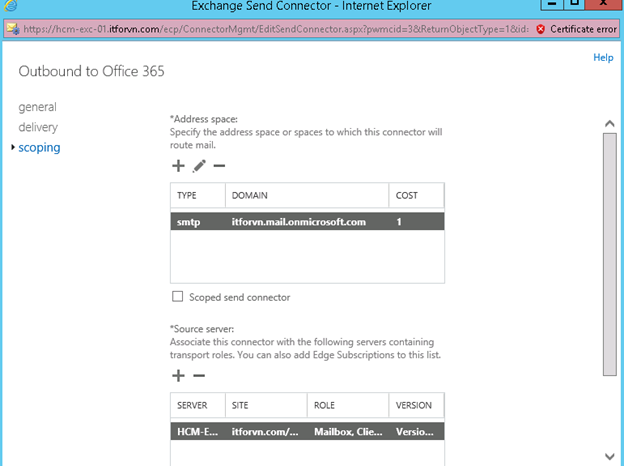Add a source server with plus icon
This screenshot has width=625, height=466.
[x=179, y=376]
